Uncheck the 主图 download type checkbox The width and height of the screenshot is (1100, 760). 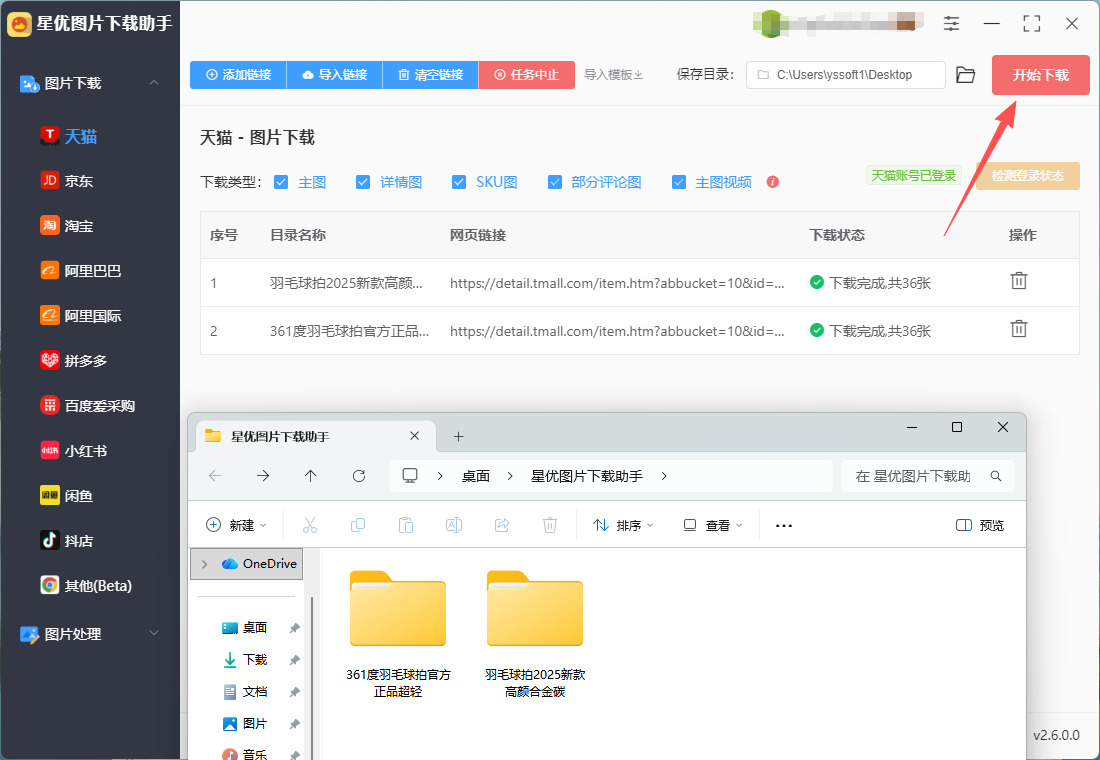[x=281, y=182]
